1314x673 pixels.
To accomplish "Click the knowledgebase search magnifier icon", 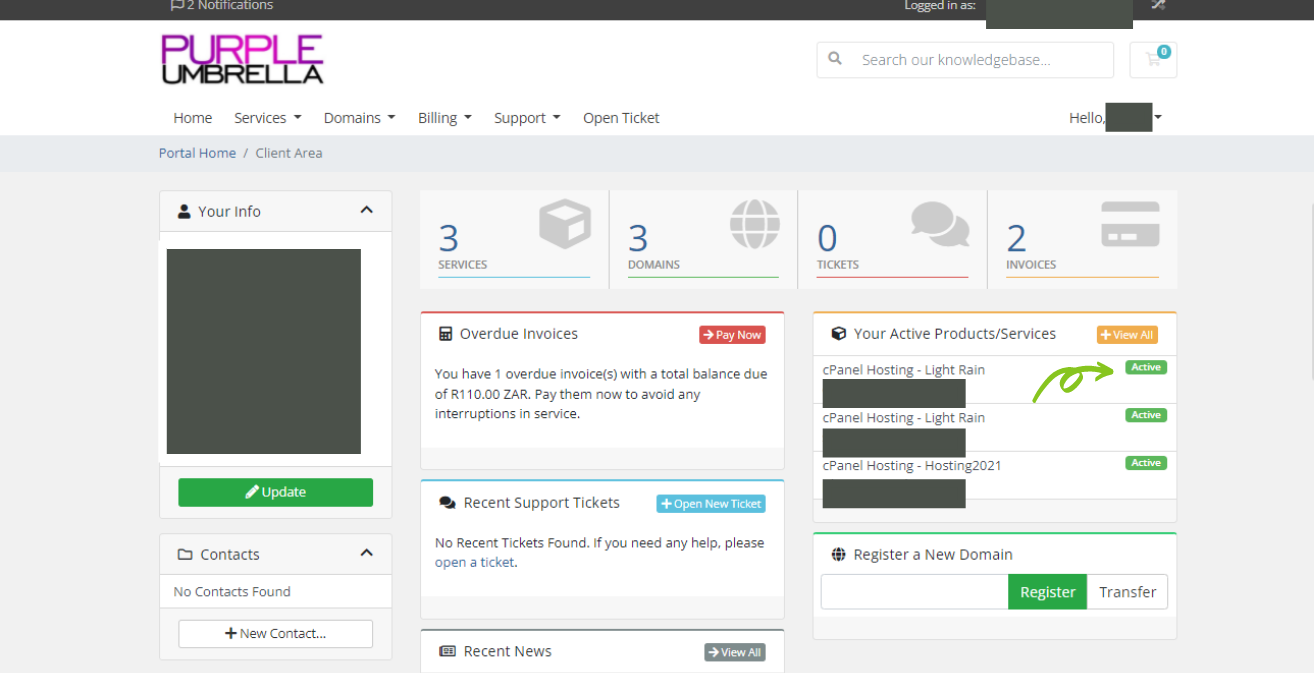I will point(836,60).
